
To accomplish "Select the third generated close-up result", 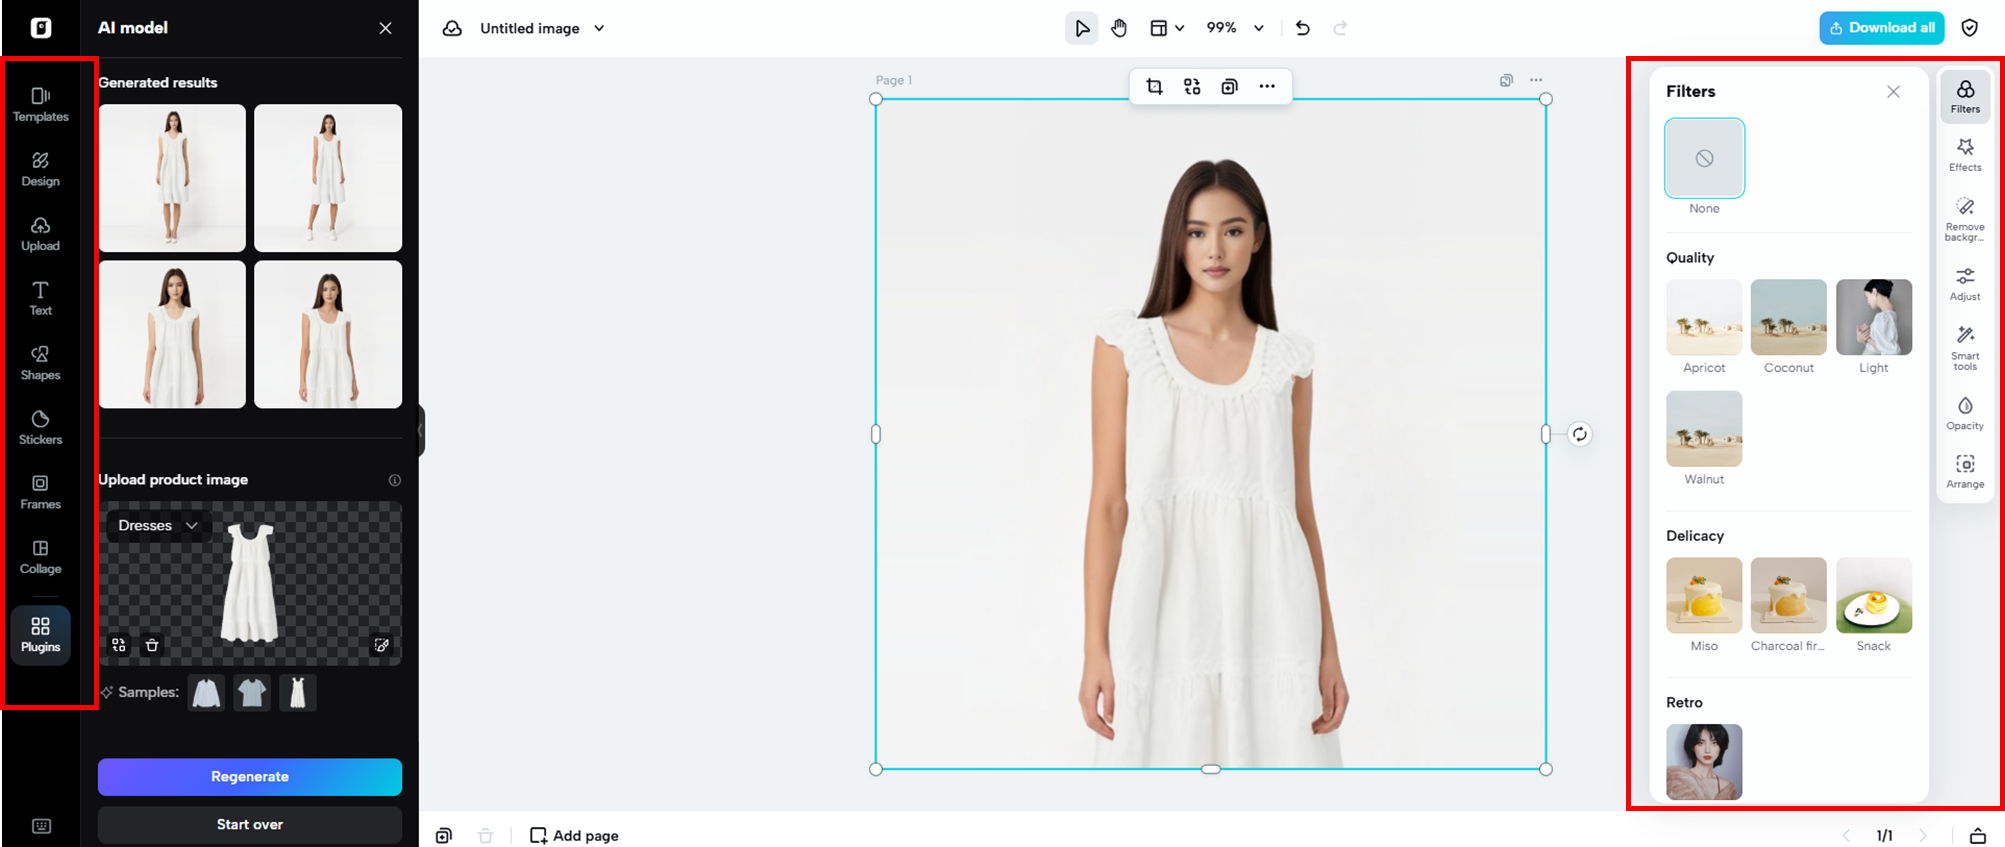I will point(172,334).
